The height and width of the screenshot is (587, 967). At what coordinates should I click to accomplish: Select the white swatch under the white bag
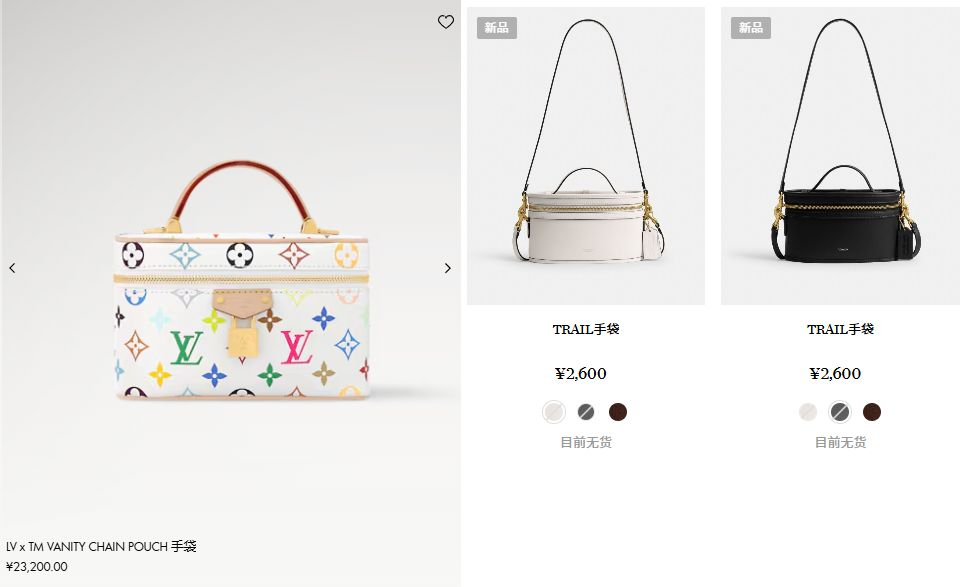554,412
